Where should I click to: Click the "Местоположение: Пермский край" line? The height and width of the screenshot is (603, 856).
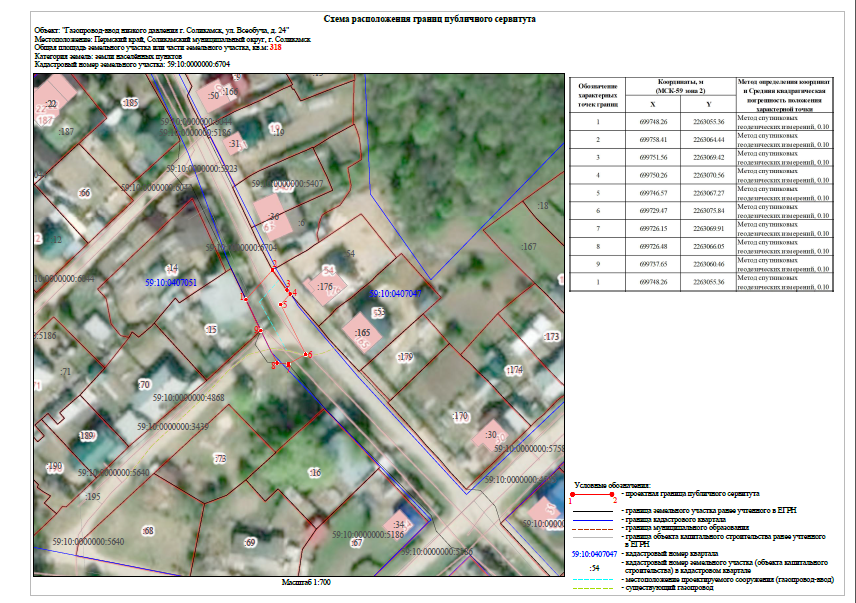pos(173,39)
